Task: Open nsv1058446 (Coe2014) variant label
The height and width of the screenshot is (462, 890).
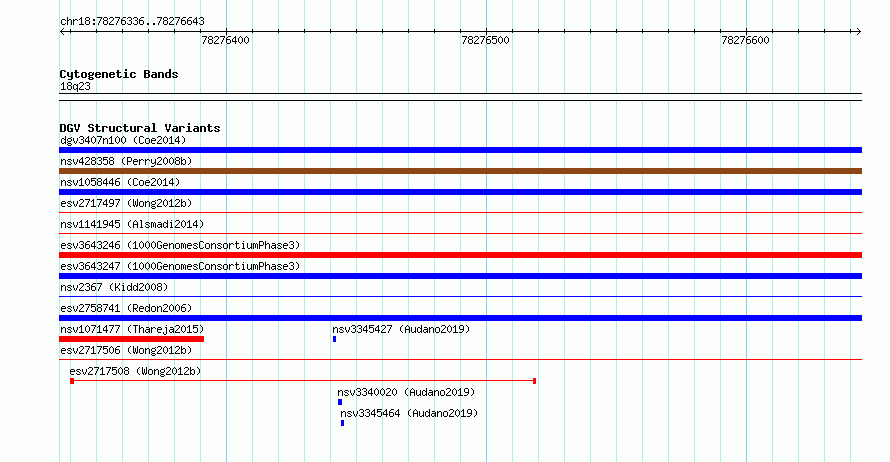Action: [120, 182]
